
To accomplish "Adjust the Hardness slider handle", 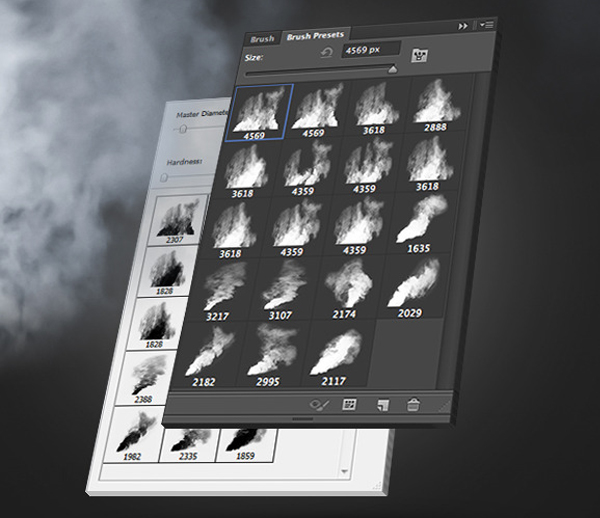I will click(x=164, y=178).
